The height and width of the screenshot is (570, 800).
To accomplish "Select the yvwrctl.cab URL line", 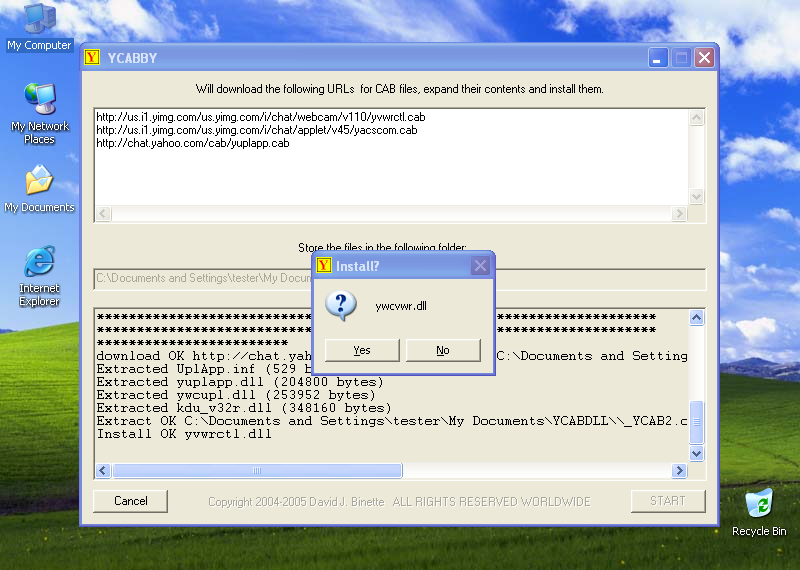I will (x=261, y=117).
